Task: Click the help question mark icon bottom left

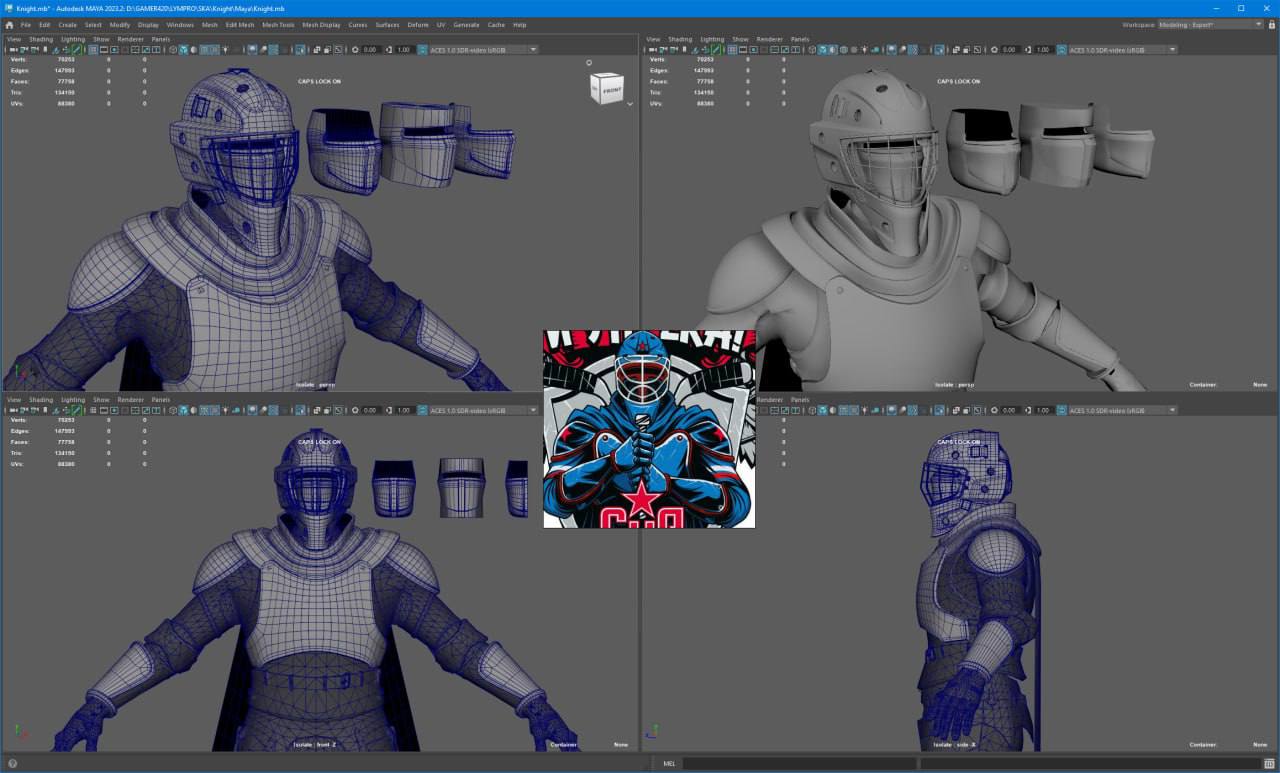Action: tap(12, 764)
